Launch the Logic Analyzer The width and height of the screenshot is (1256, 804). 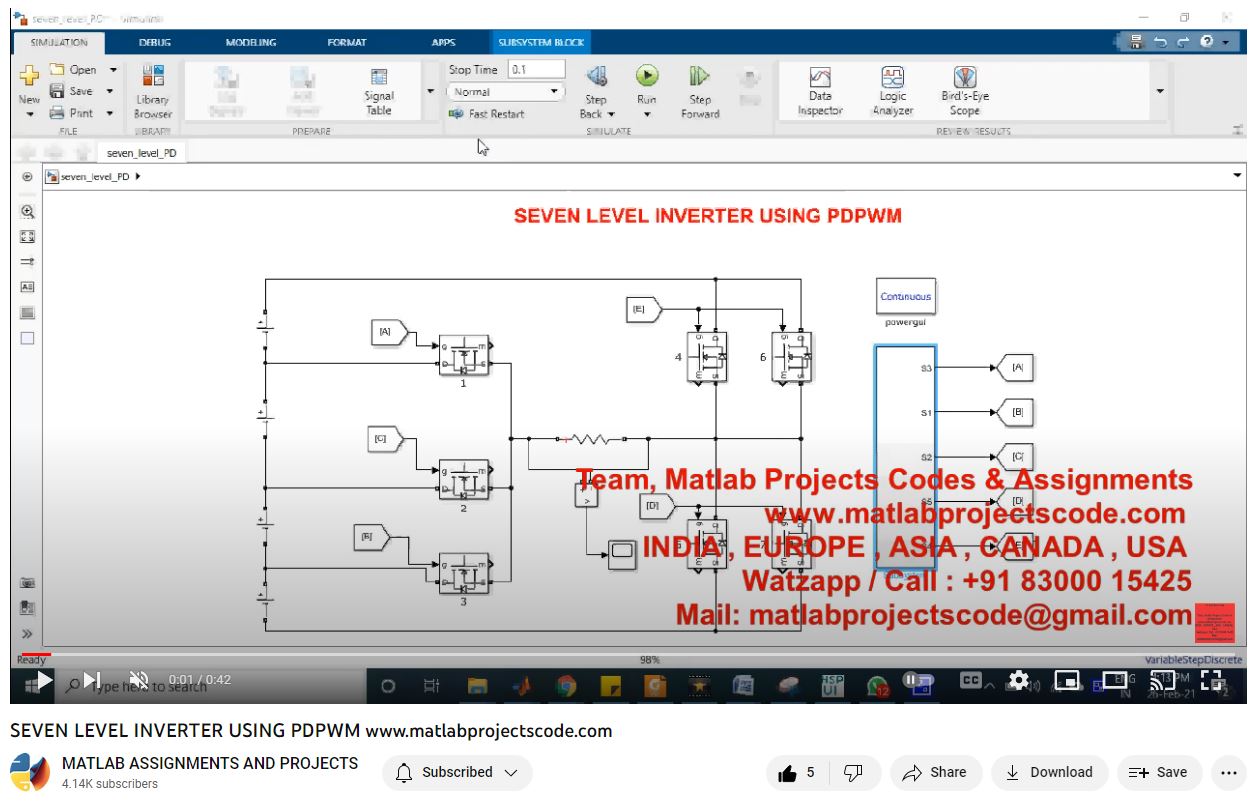892,90
